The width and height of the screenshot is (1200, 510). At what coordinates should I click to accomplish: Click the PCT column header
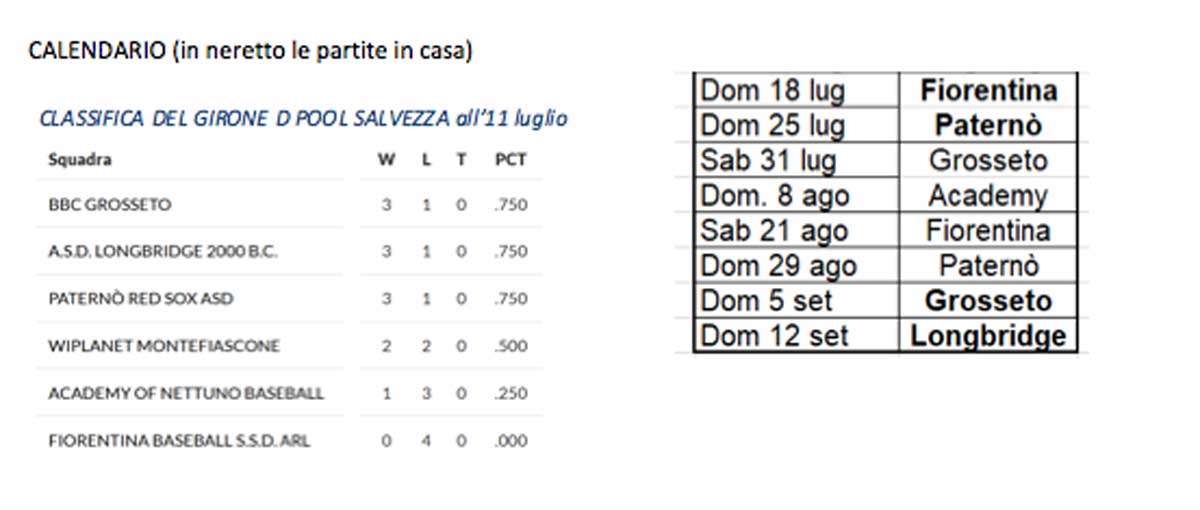point(510,160)
